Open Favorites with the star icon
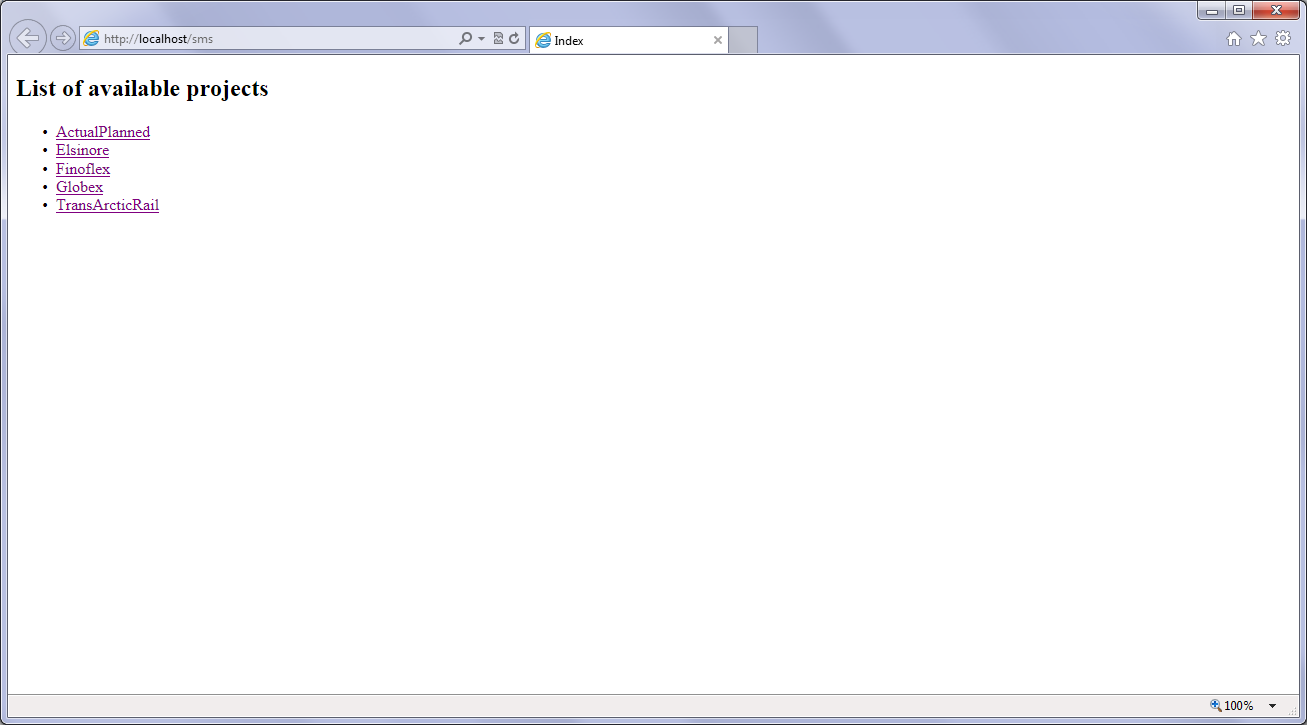 tap(1258, 38)
